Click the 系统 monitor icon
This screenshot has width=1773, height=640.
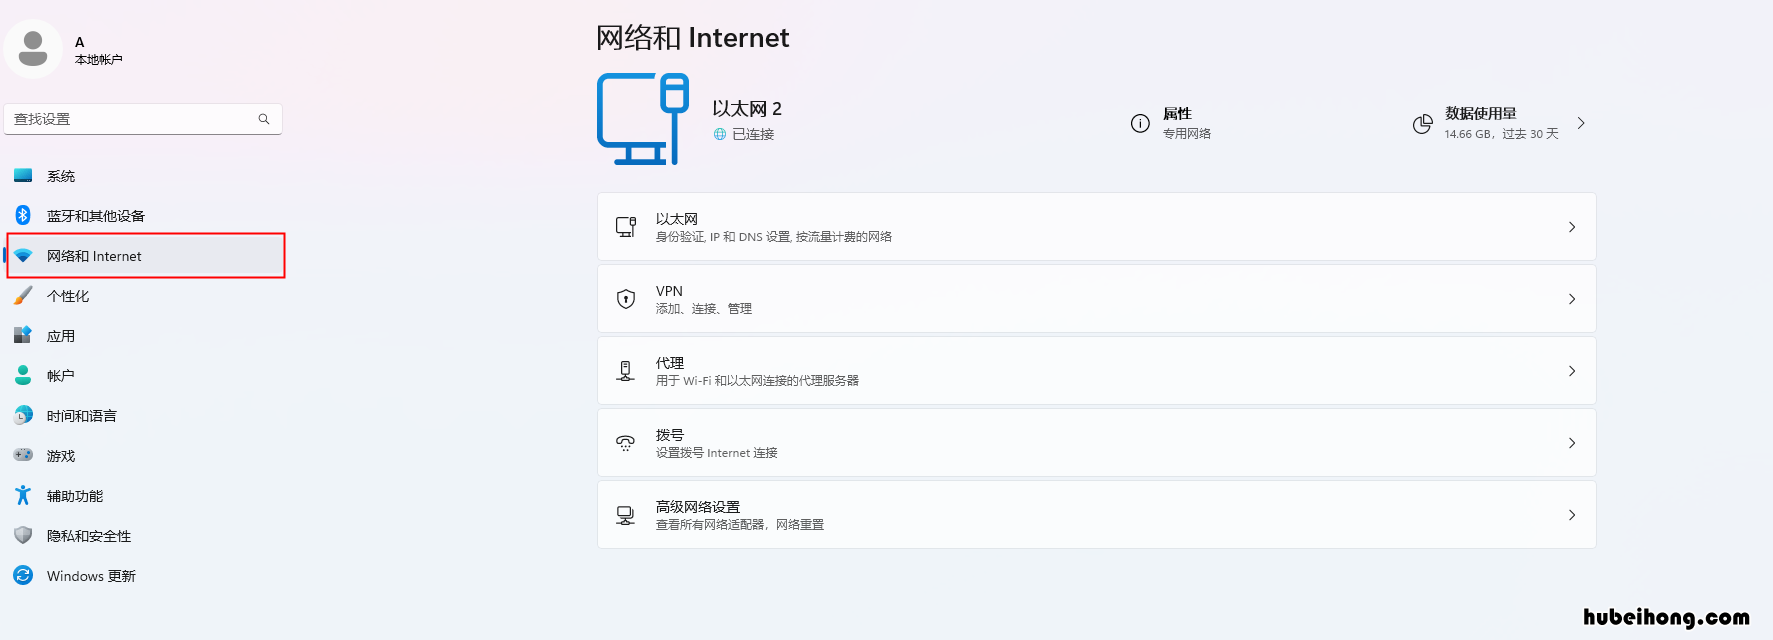tap(23, 176)
